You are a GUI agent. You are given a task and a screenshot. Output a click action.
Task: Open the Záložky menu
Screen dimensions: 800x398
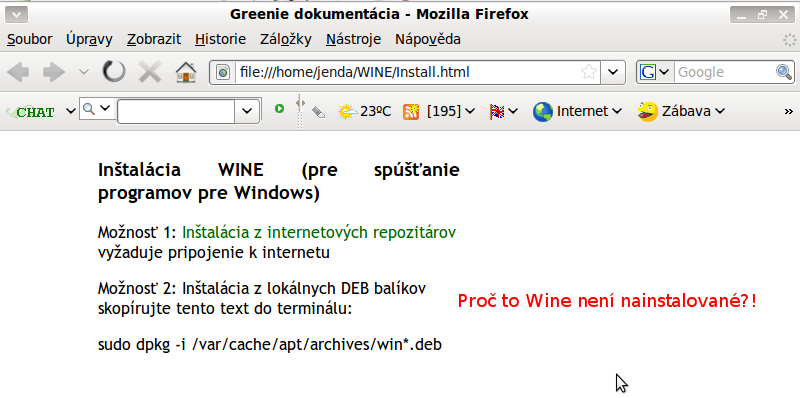tap(286, 39)
